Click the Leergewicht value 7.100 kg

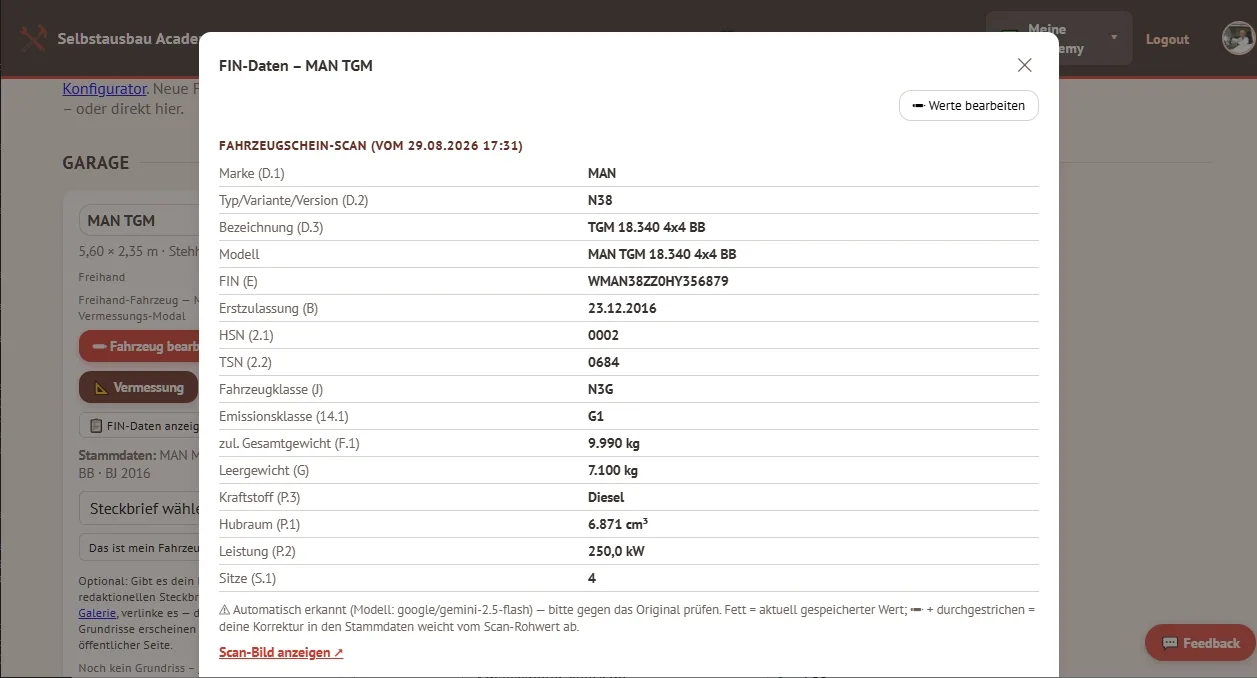613,470
